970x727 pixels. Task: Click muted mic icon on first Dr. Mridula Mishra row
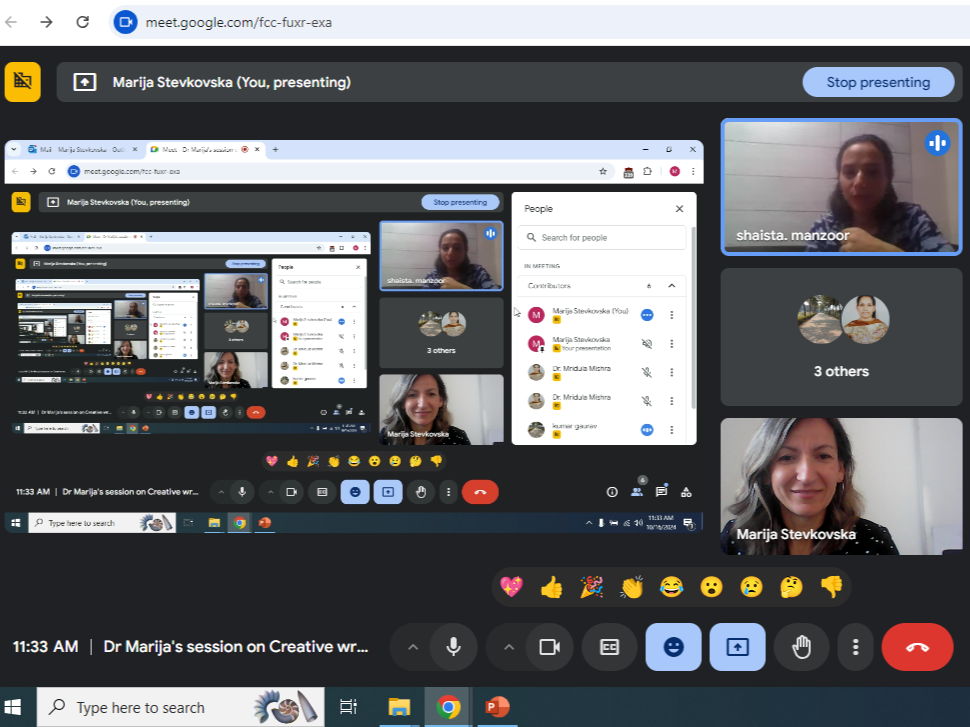(646, 372)
